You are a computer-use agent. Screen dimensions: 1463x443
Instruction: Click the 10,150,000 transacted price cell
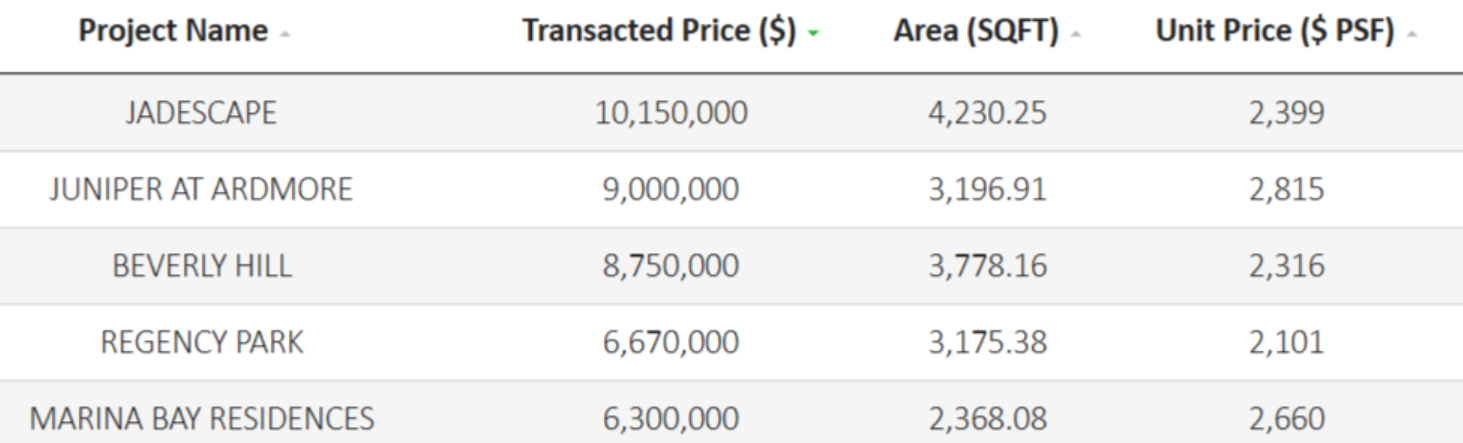click(x=670, y=113)
